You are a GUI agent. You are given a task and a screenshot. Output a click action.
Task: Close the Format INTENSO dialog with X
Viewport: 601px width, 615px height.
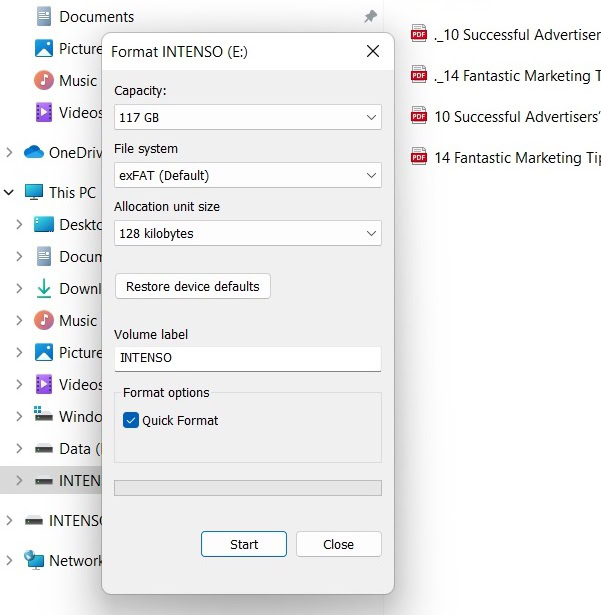coord(373,51)
